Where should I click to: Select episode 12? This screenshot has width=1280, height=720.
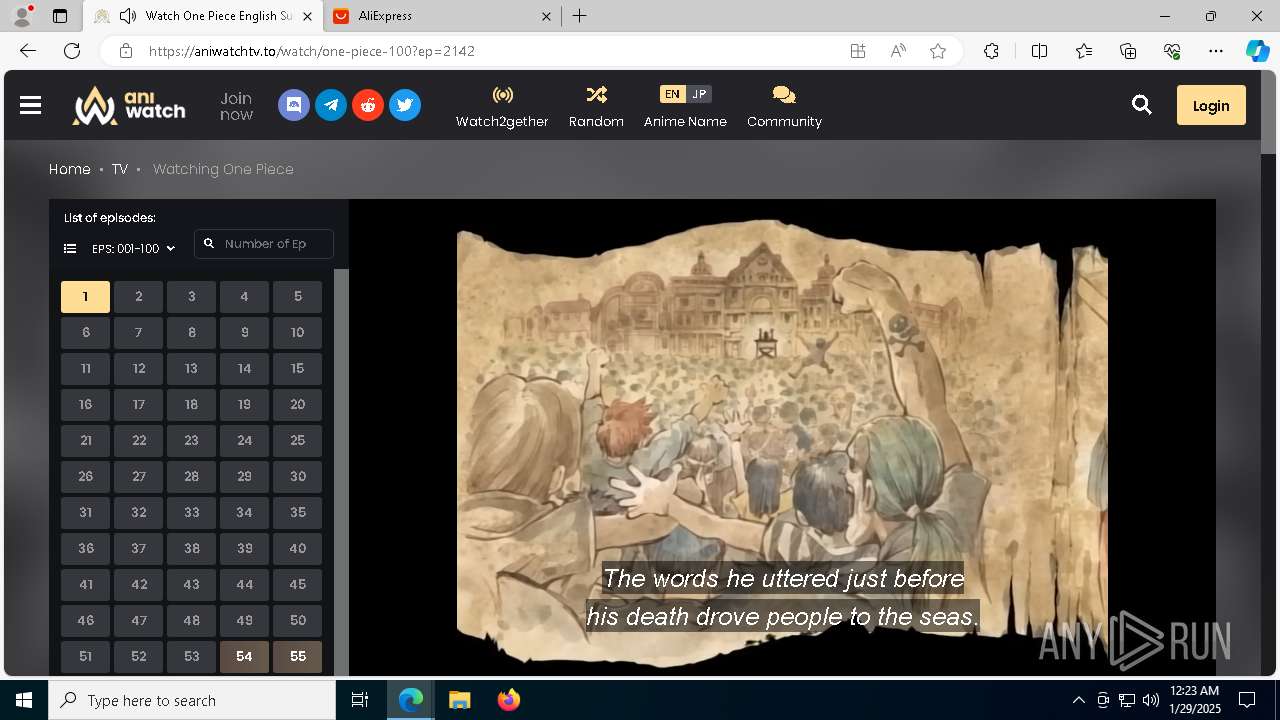click(139, 369)
